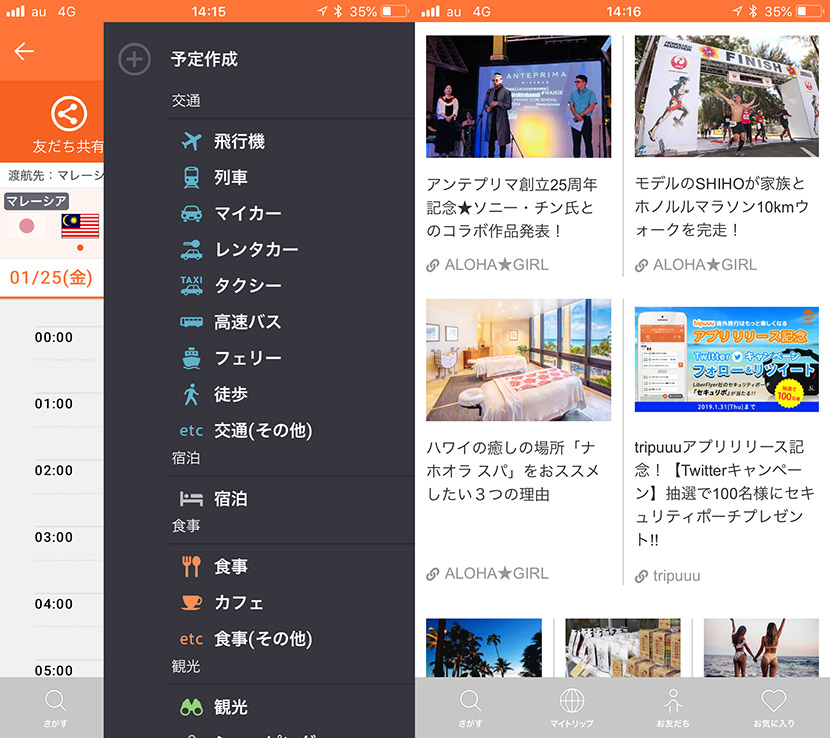830x738 pixels.
Task: Tap the 友だち共有 share button
Action: (68, 124)
